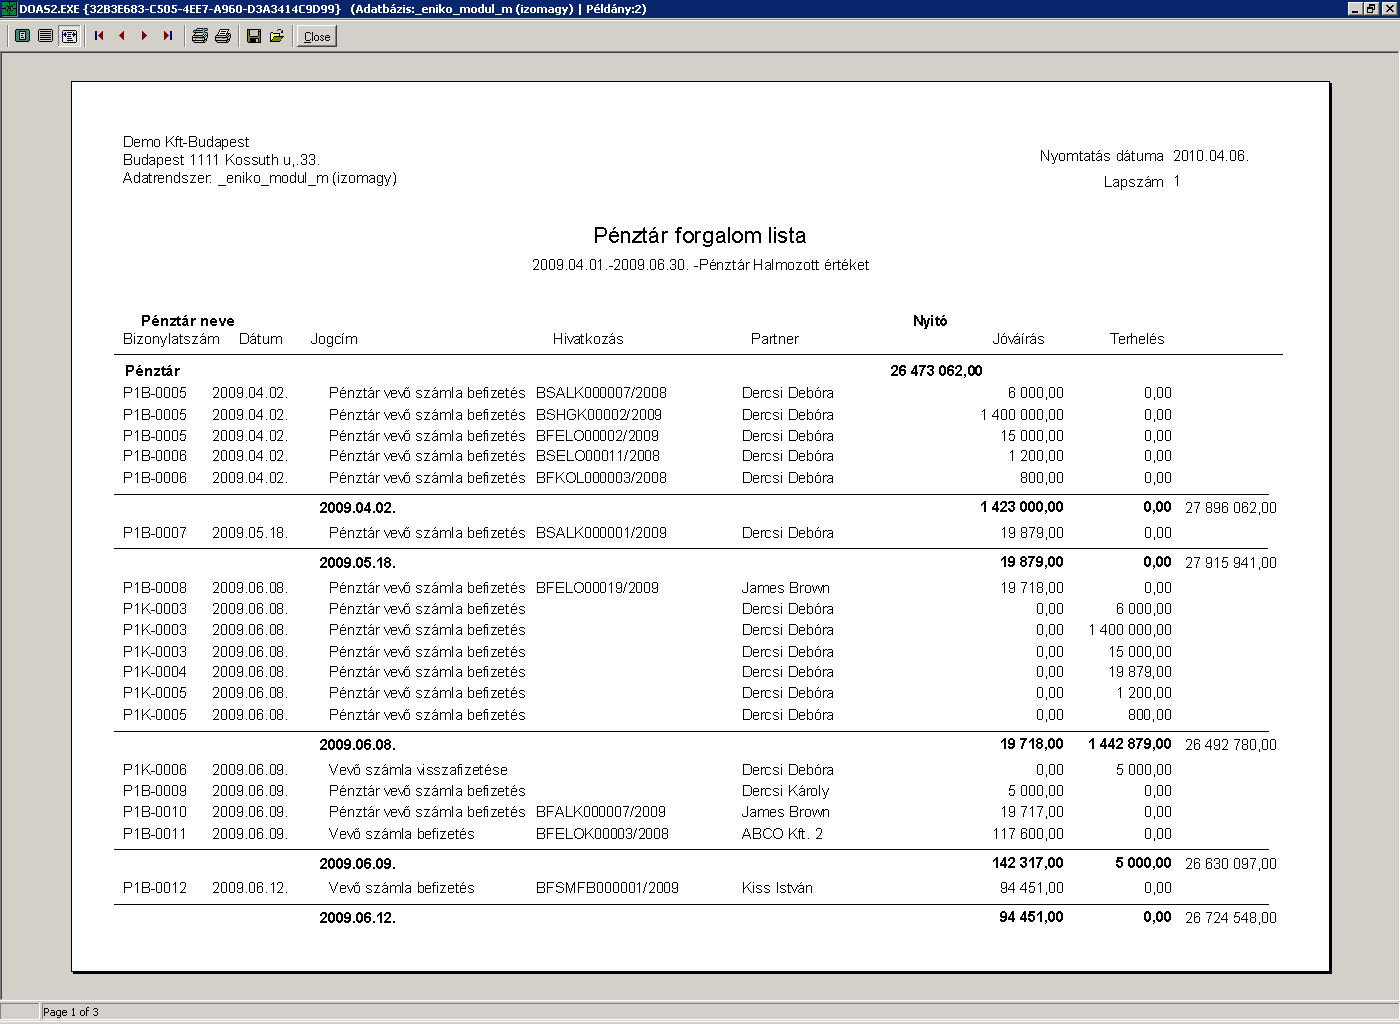
Task: Select the print date value 2010.04.06.
Action: [1211, 156]
